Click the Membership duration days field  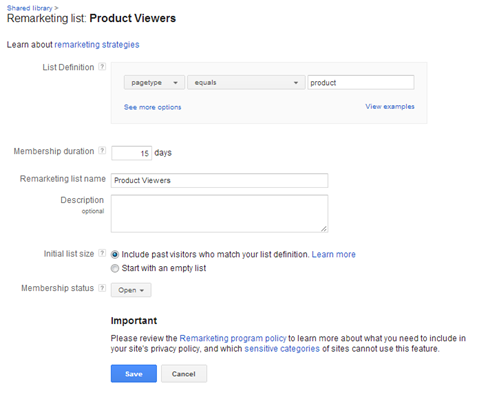pos(131,153)
